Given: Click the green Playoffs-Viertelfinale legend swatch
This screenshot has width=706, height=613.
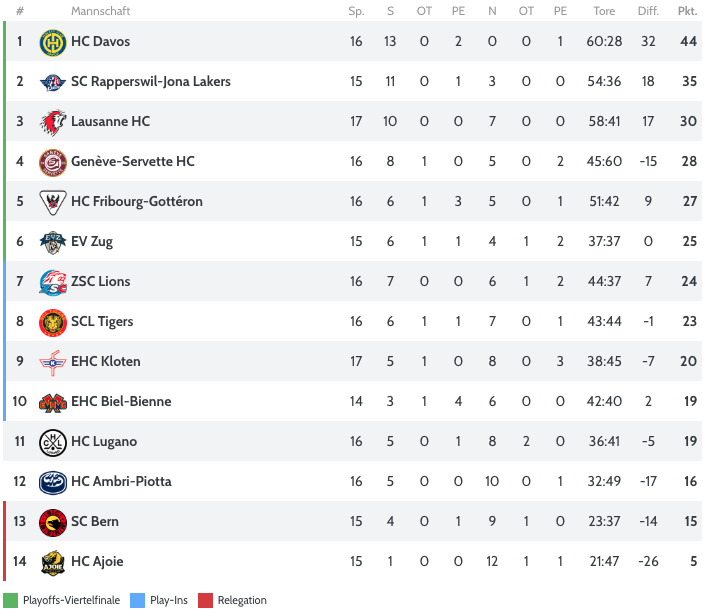Looking at the screenshot, I should pos(11,601).
